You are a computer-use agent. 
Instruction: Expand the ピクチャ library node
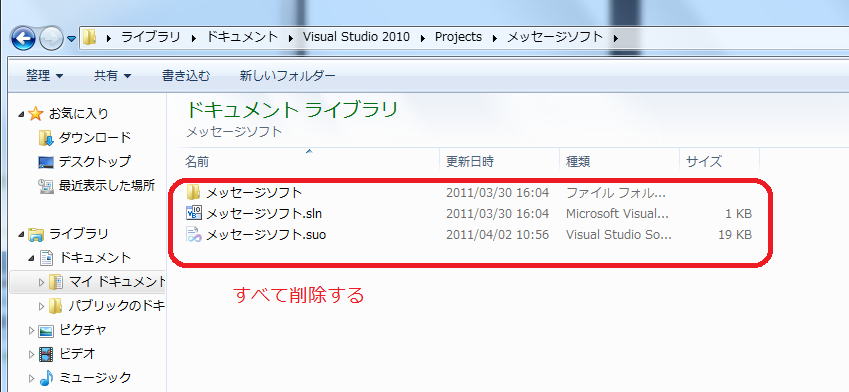(31, 330)
